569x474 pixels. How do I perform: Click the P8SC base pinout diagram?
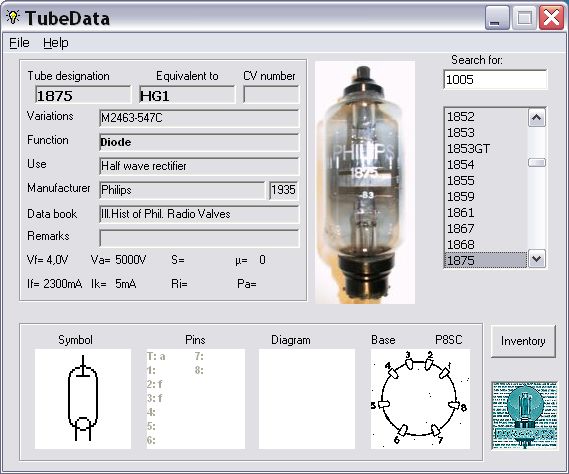click(420, 399)
